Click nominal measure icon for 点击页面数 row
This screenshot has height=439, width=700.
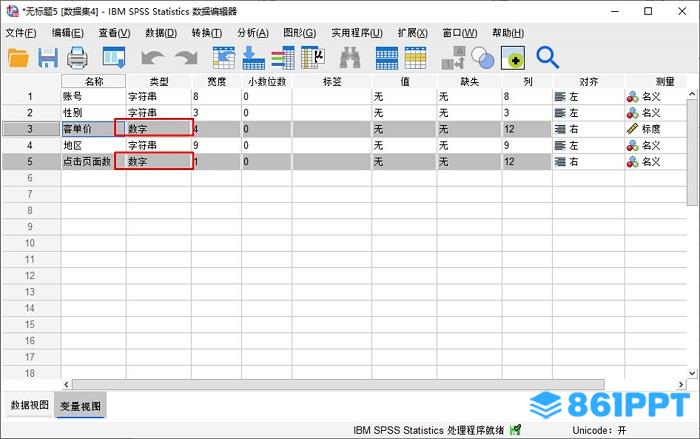coord(633,162)
